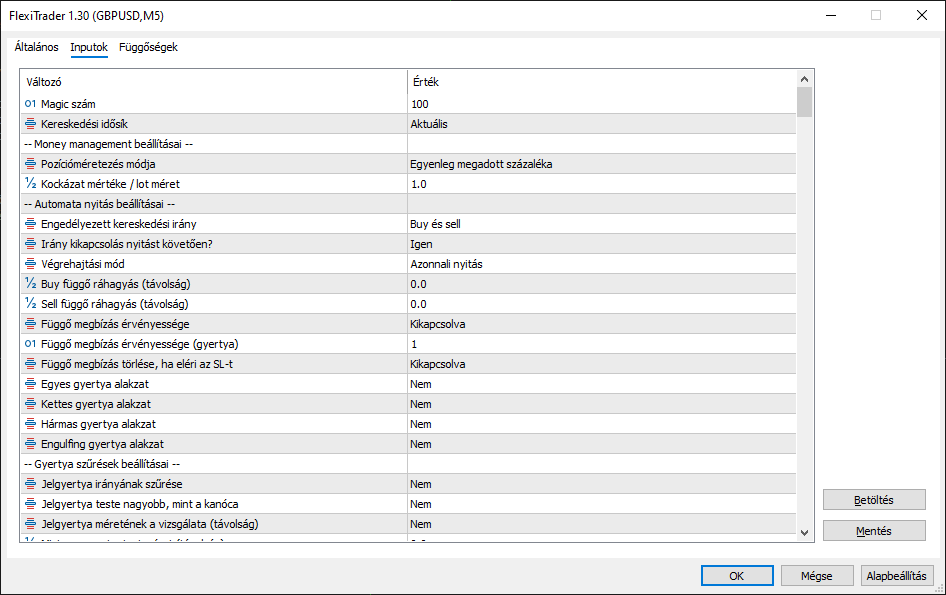Click the enum icon beside Függő megbízás érvényessége
The width and height of the screenshot is (946, 595).
30,323
